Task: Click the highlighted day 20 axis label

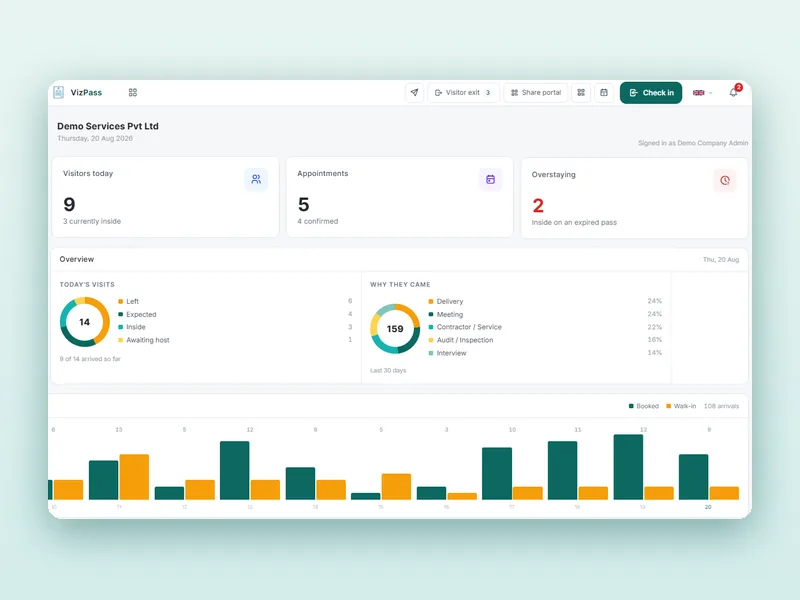Action: pyautogui.click(x=708, y=507)
